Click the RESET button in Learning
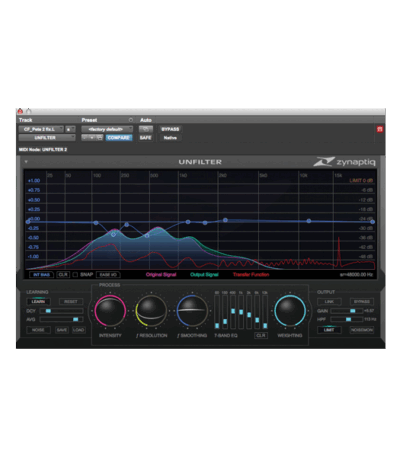Screen dimensions: 400x457 point(71,302)
